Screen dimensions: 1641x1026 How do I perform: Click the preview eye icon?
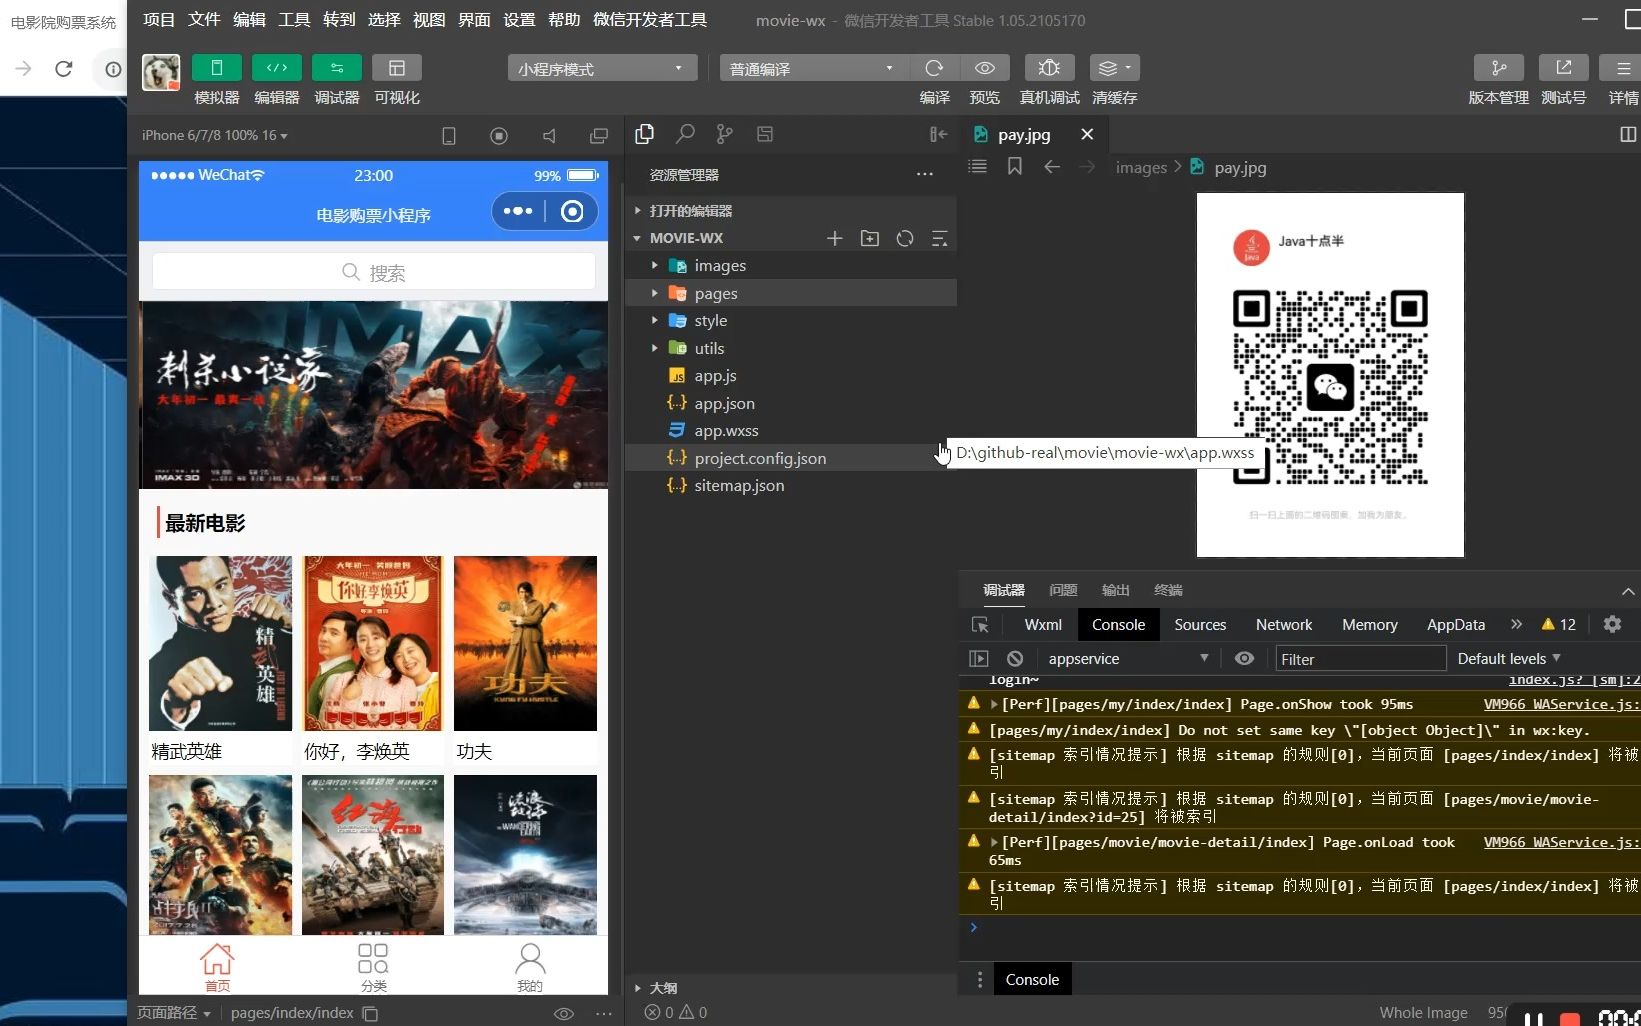coord(985,67)
